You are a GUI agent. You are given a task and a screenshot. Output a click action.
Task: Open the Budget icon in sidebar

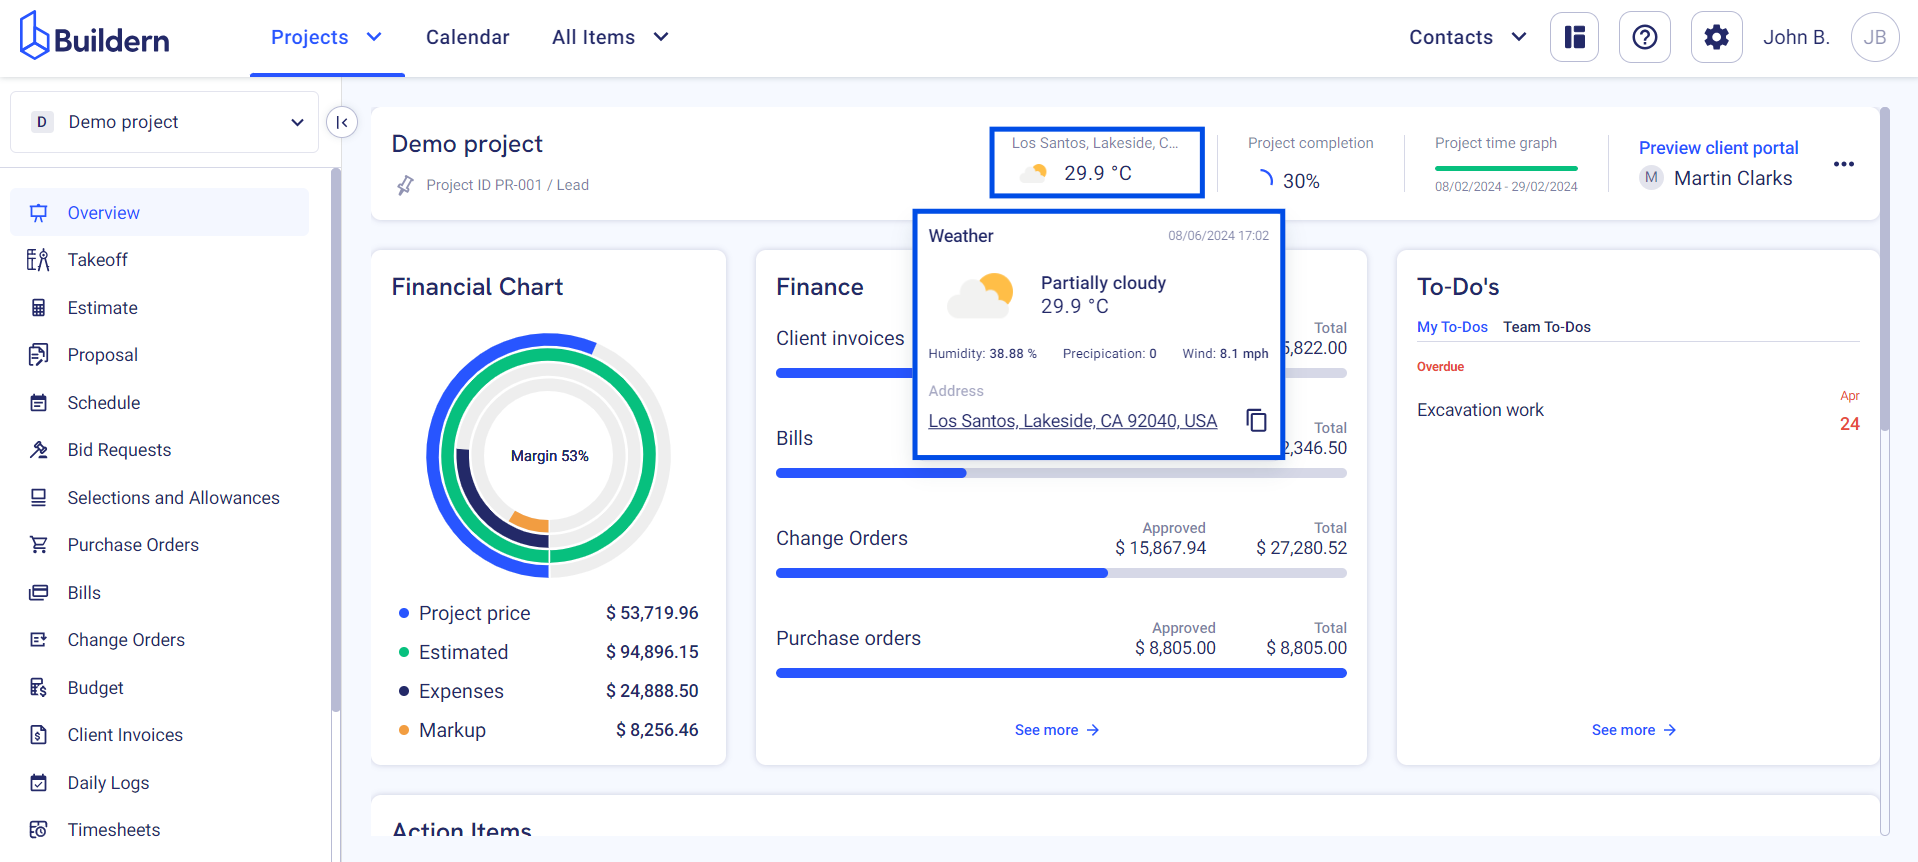tap(38, 688)
